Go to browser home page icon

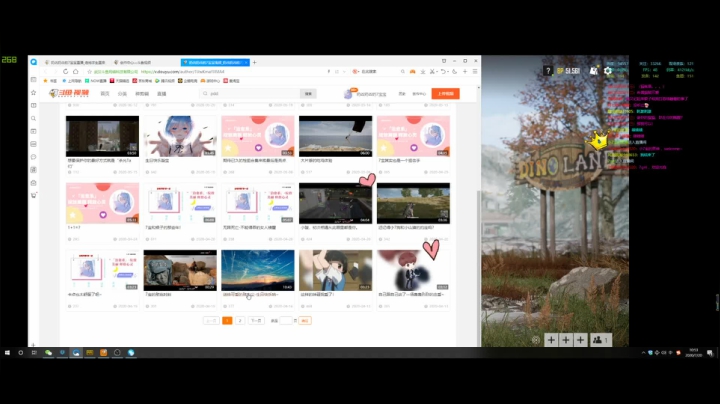(76, 72)
